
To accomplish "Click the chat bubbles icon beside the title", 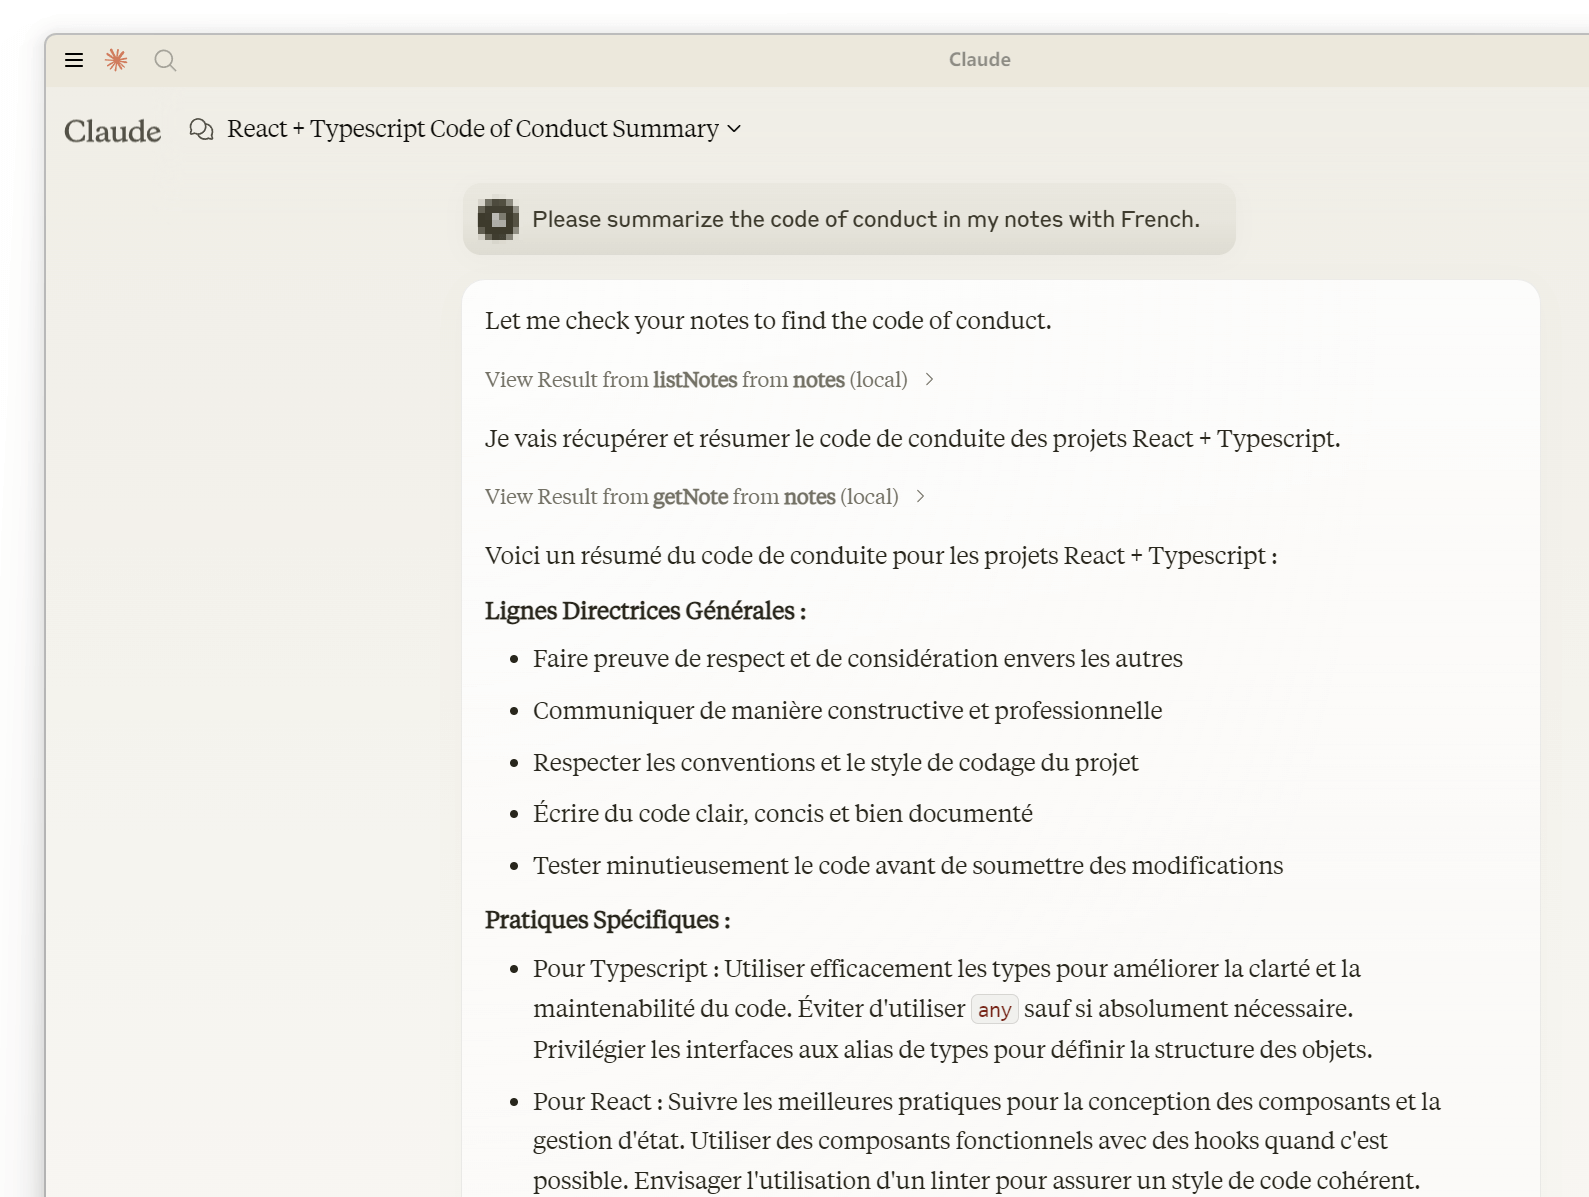I will point(201,129).
